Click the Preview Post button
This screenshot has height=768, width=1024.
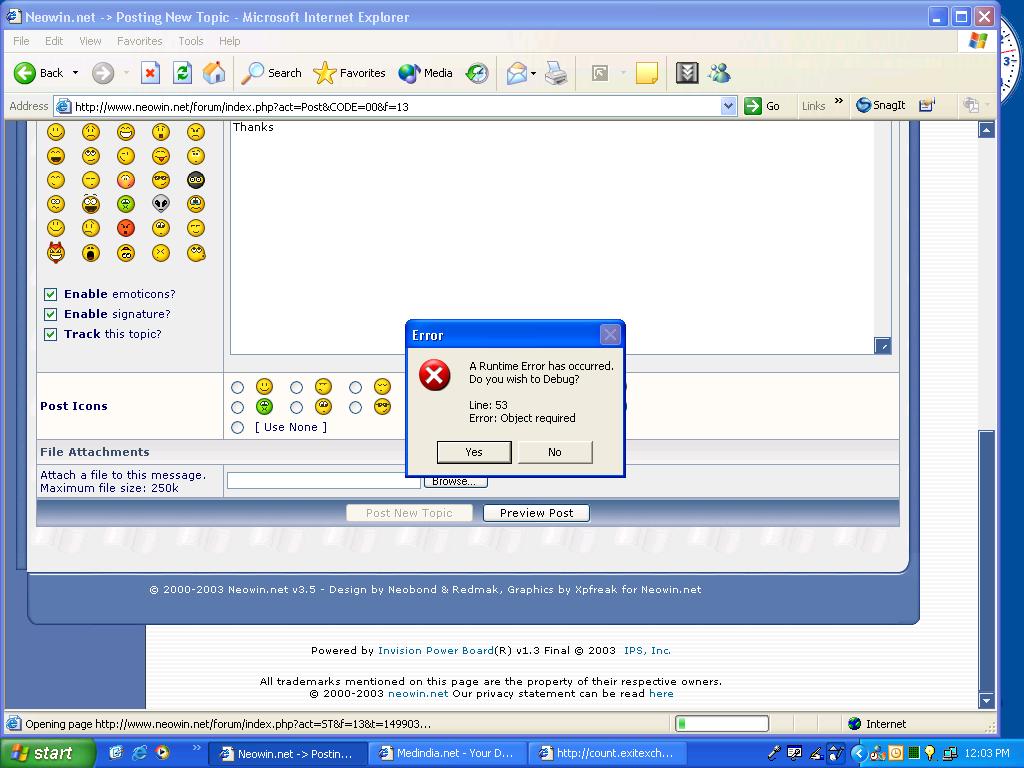click(536, 513)
